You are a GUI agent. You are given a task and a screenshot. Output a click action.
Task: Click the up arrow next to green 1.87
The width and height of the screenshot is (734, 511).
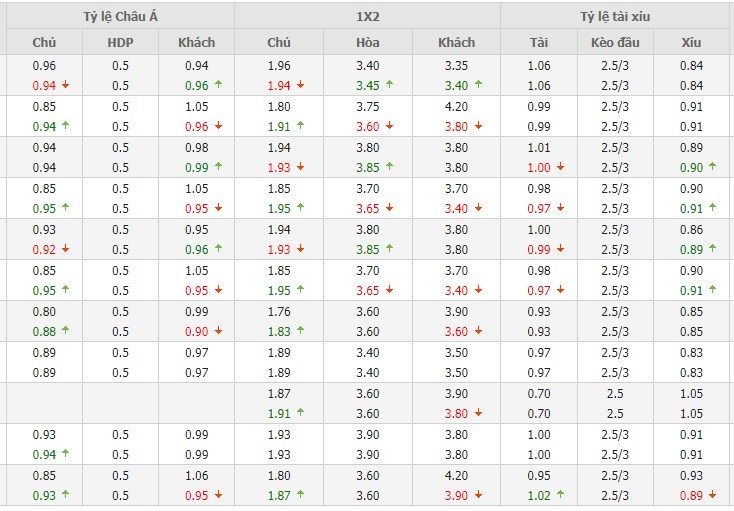point(301,495)
